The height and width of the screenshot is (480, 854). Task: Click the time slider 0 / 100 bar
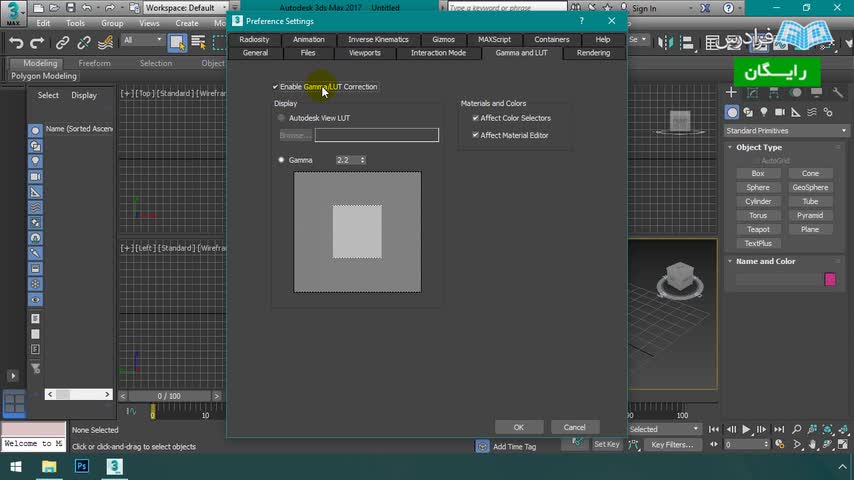[x=169, y=396]
